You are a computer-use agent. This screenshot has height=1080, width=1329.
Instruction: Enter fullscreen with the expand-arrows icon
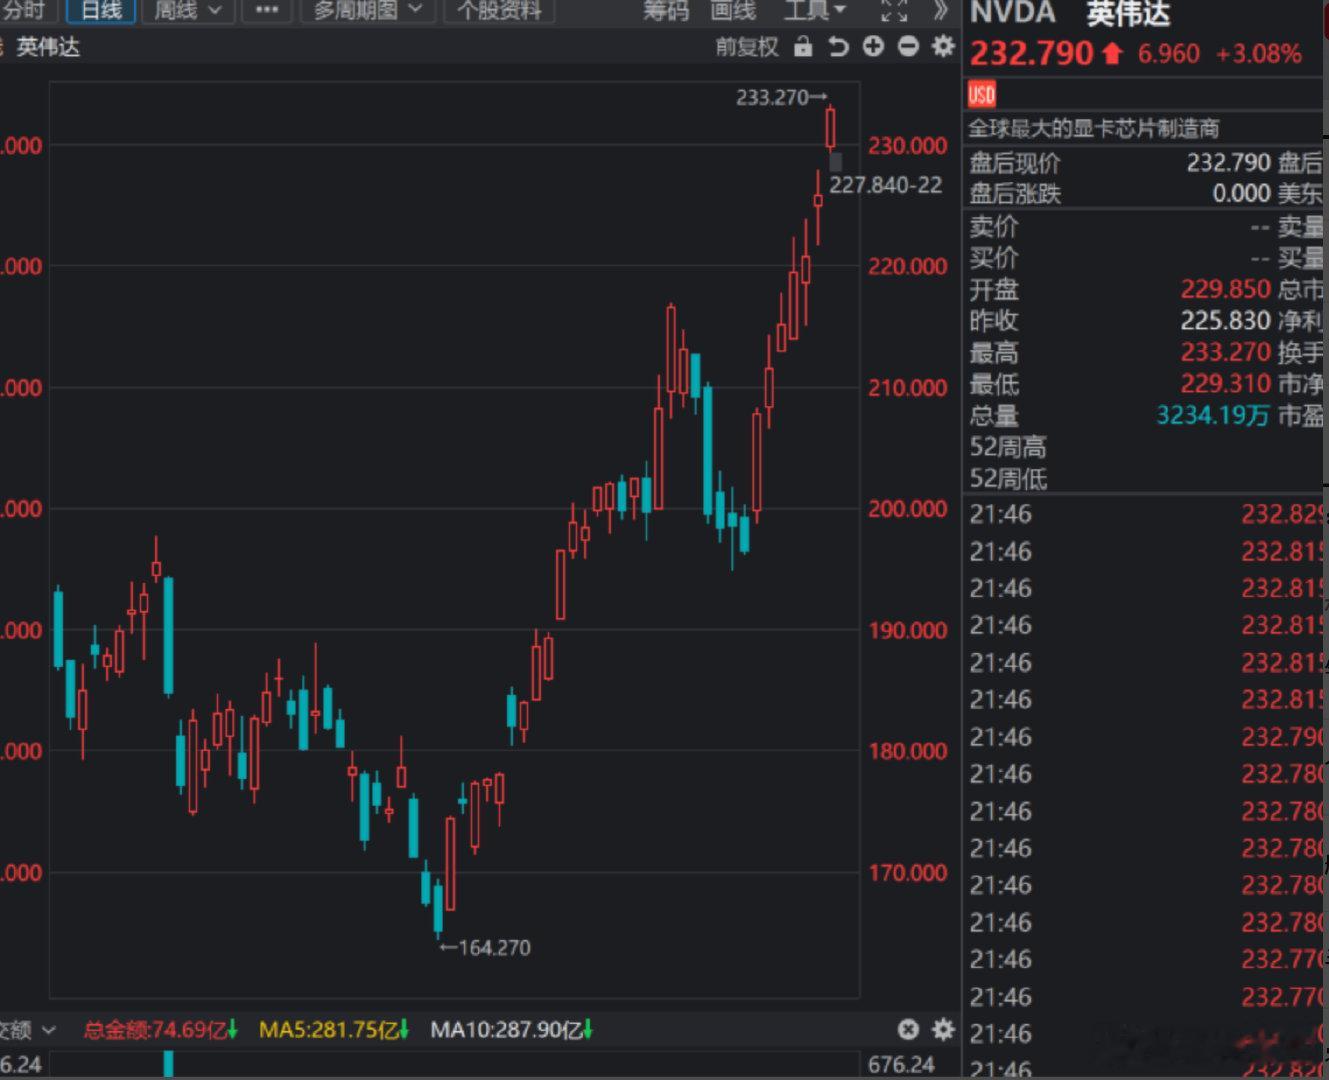(894, 11)
